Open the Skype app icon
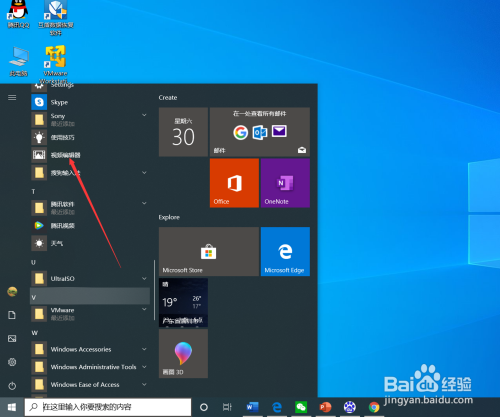 (x=39, y=102)
